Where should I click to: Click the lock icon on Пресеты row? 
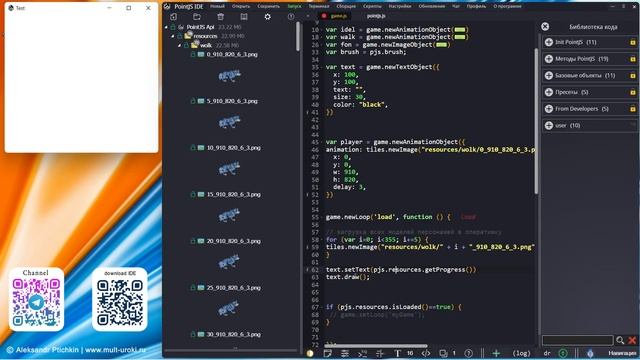633,92
